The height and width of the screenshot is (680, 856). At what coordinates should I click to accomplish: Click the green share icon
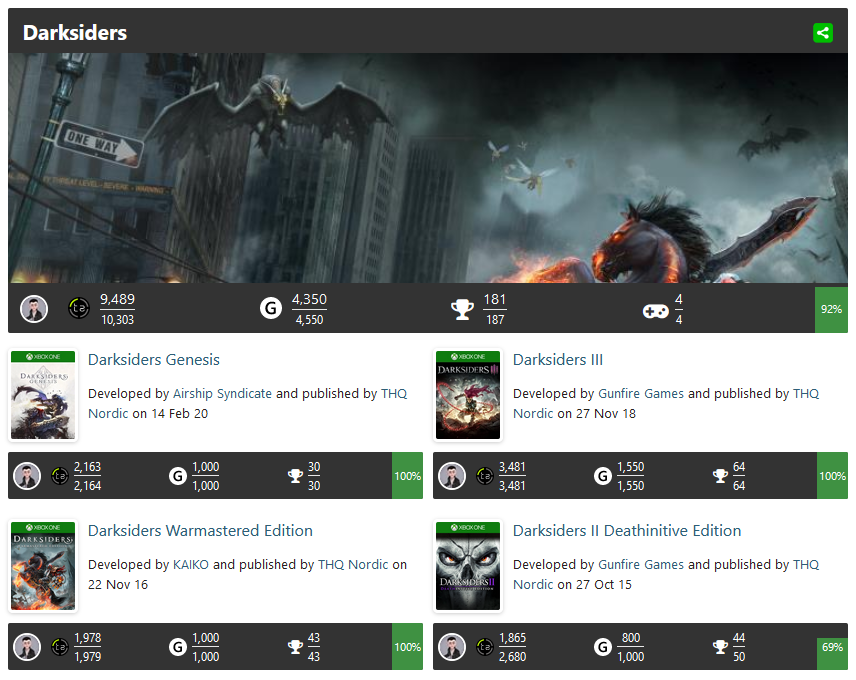822,33
